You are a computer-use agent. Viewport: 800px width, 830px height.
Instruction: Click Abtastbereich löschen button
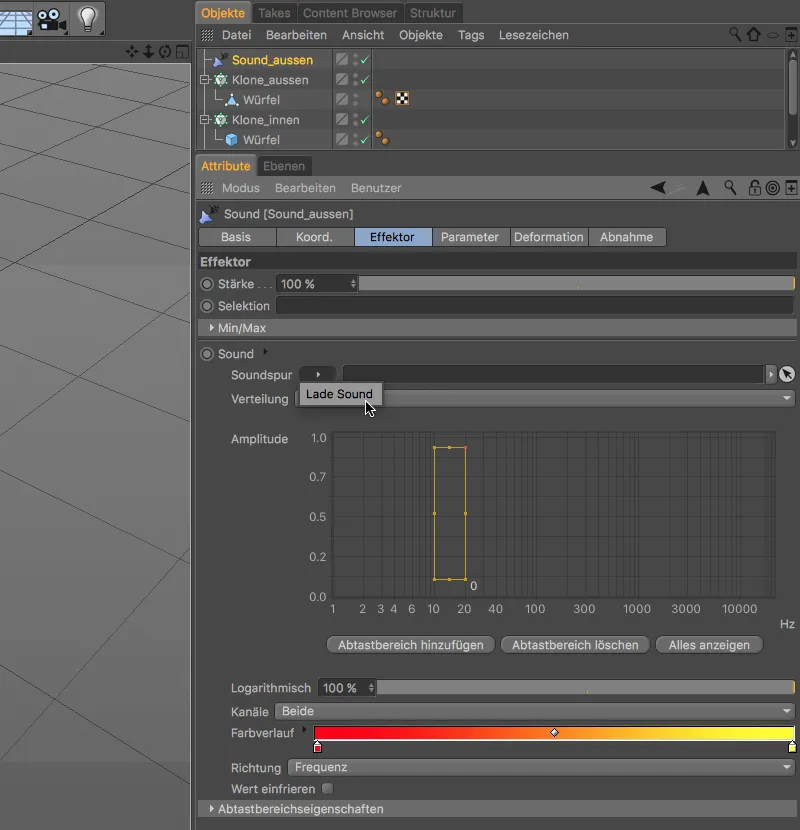[575, 645]
